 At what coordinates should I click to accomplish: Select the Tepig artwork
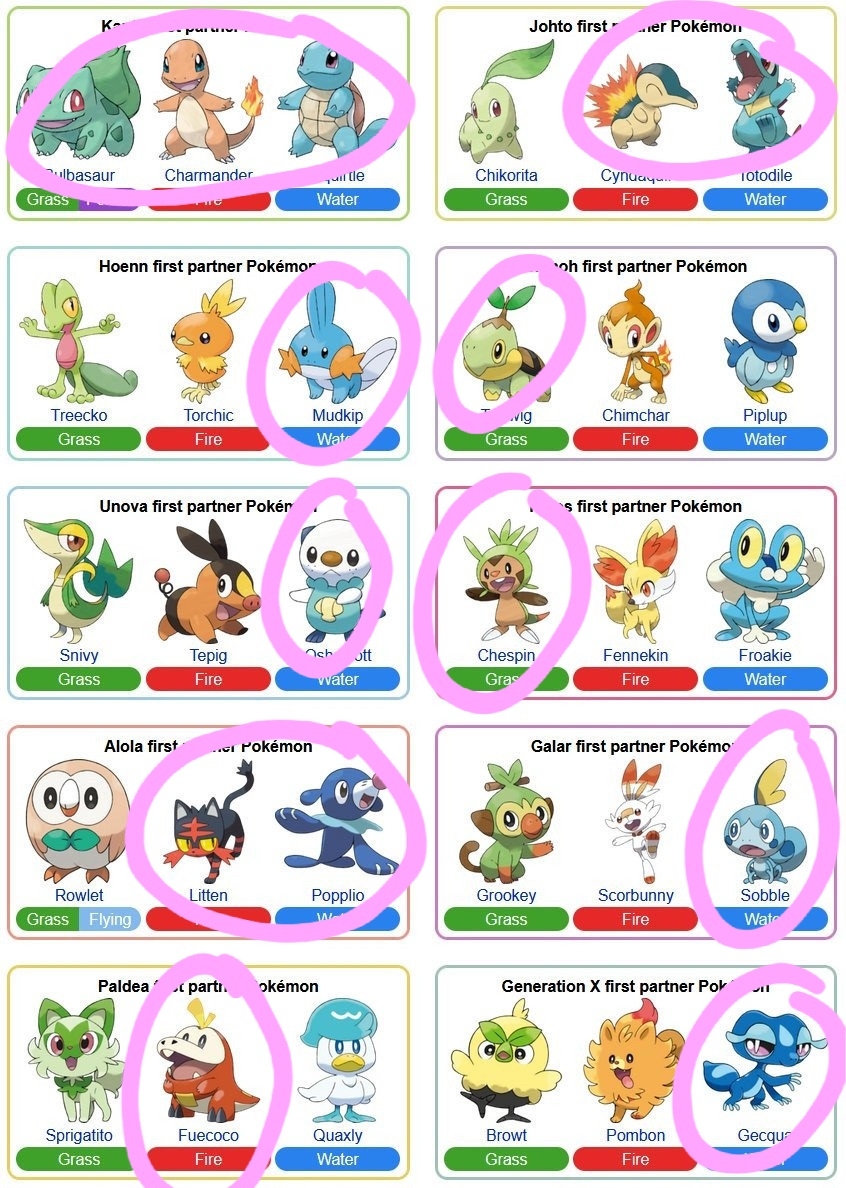point(206,582)
